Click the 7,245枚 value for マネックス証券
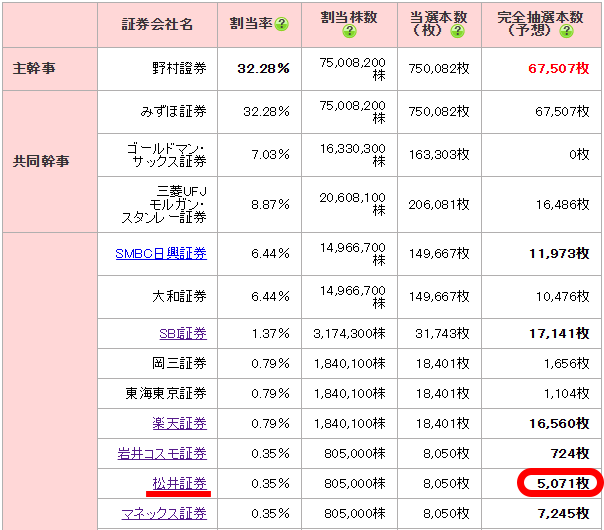The width and height of the screenshot is (604, 530). tap(563, 514)
